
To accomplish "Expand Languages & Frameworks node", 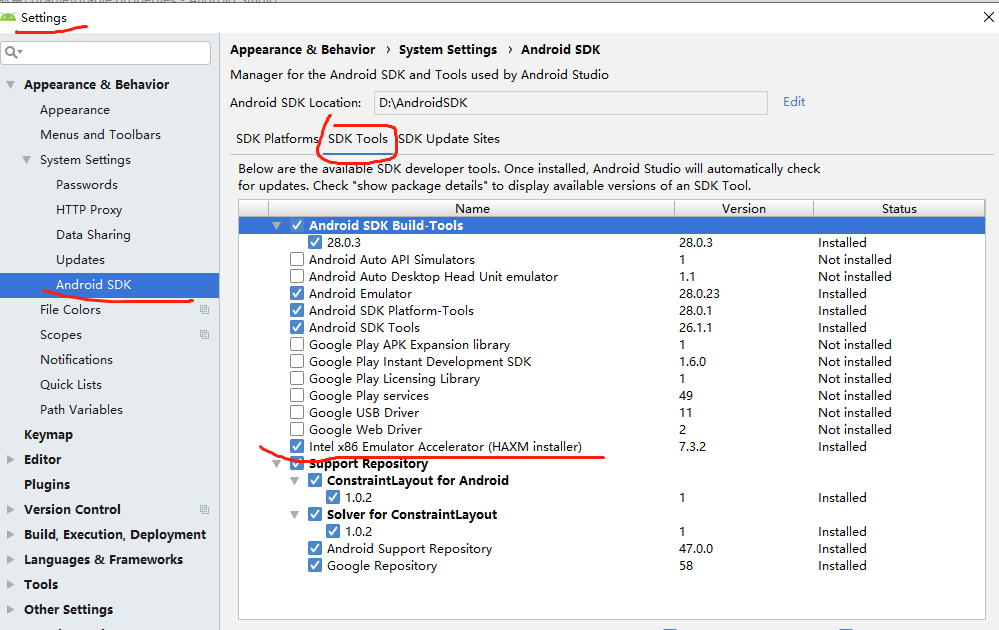I will (x=11, y=559).
